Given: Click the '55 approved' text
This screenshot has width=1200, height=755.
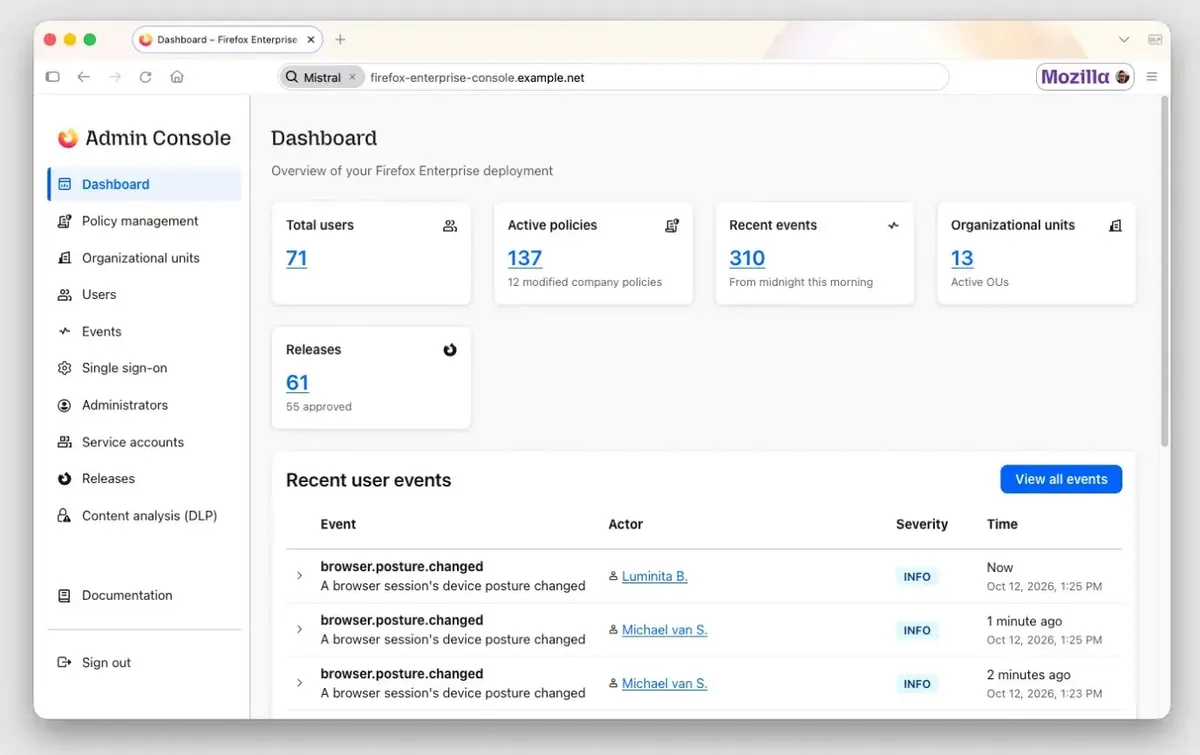Looking at the screenshot, I should (x=319, y=407).
